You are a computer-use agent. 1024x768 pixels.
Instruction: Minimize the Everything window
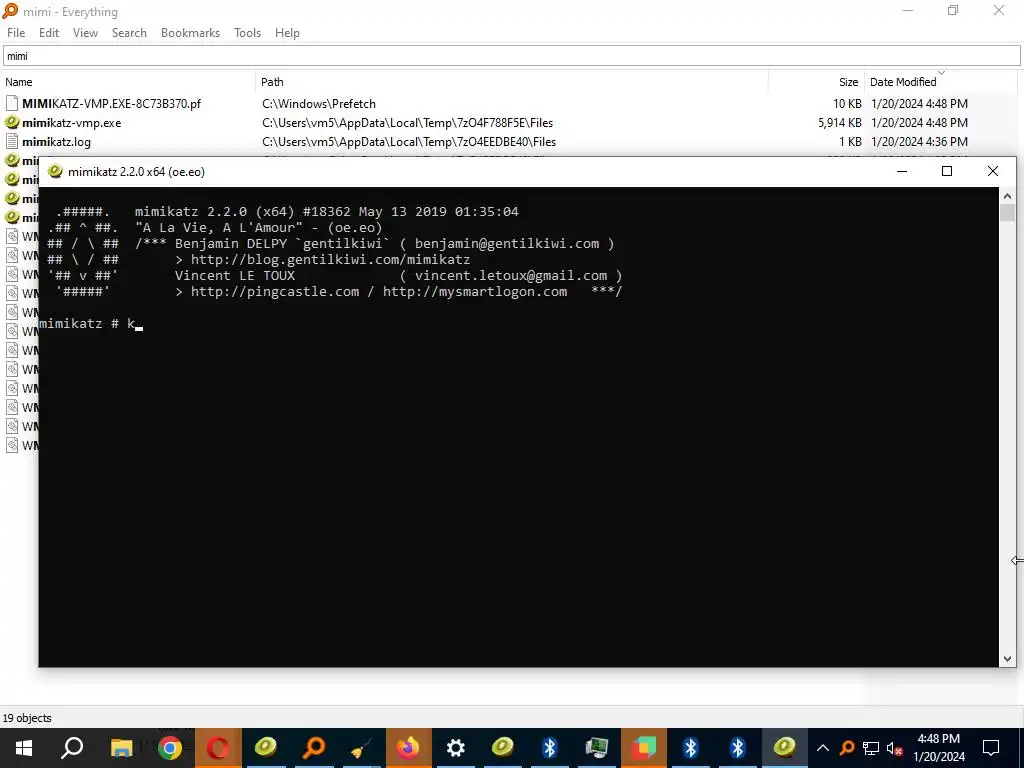[907, 10]
